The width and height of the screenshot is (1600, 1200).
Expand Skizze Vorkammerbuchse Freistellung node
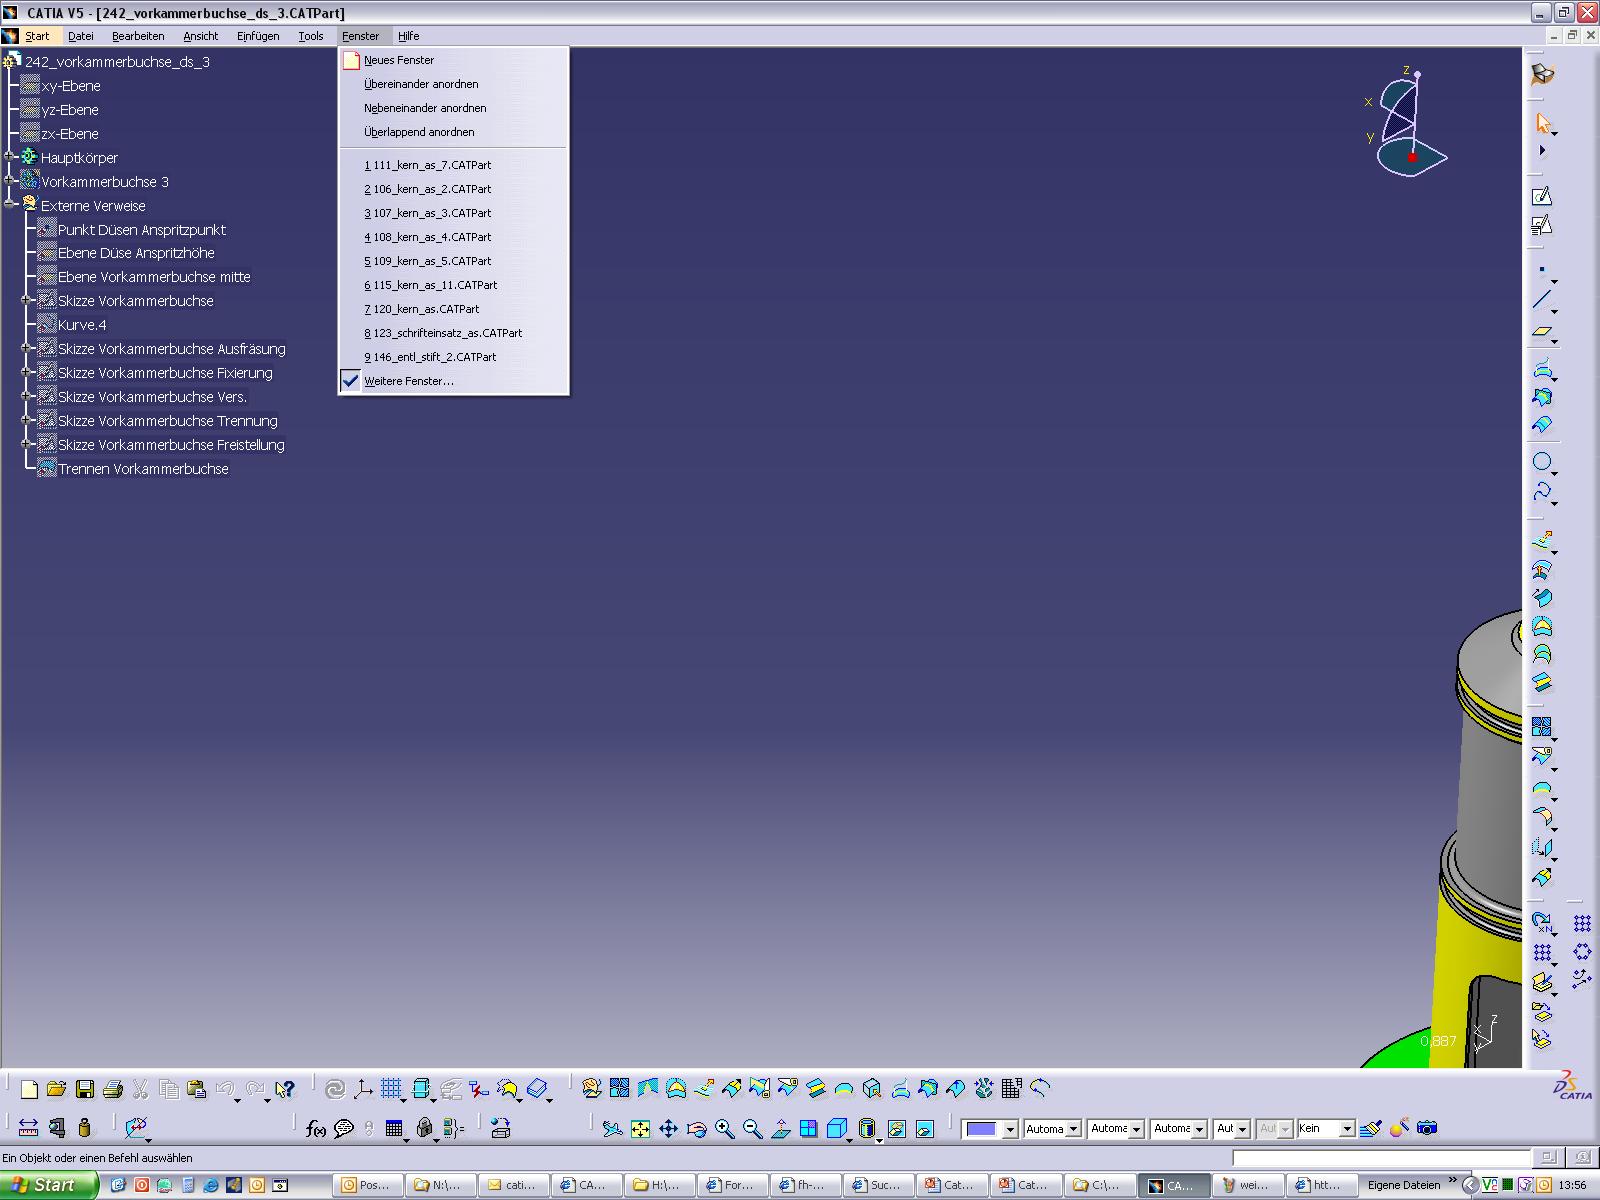point(27,444)
